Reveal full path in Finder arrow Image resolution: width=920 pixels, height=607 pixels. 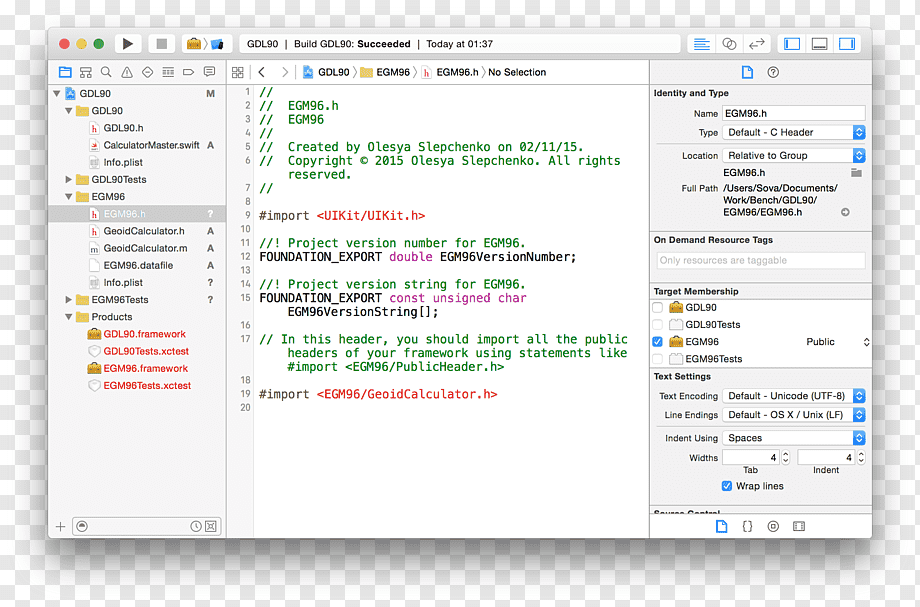[x=845, y=212]
